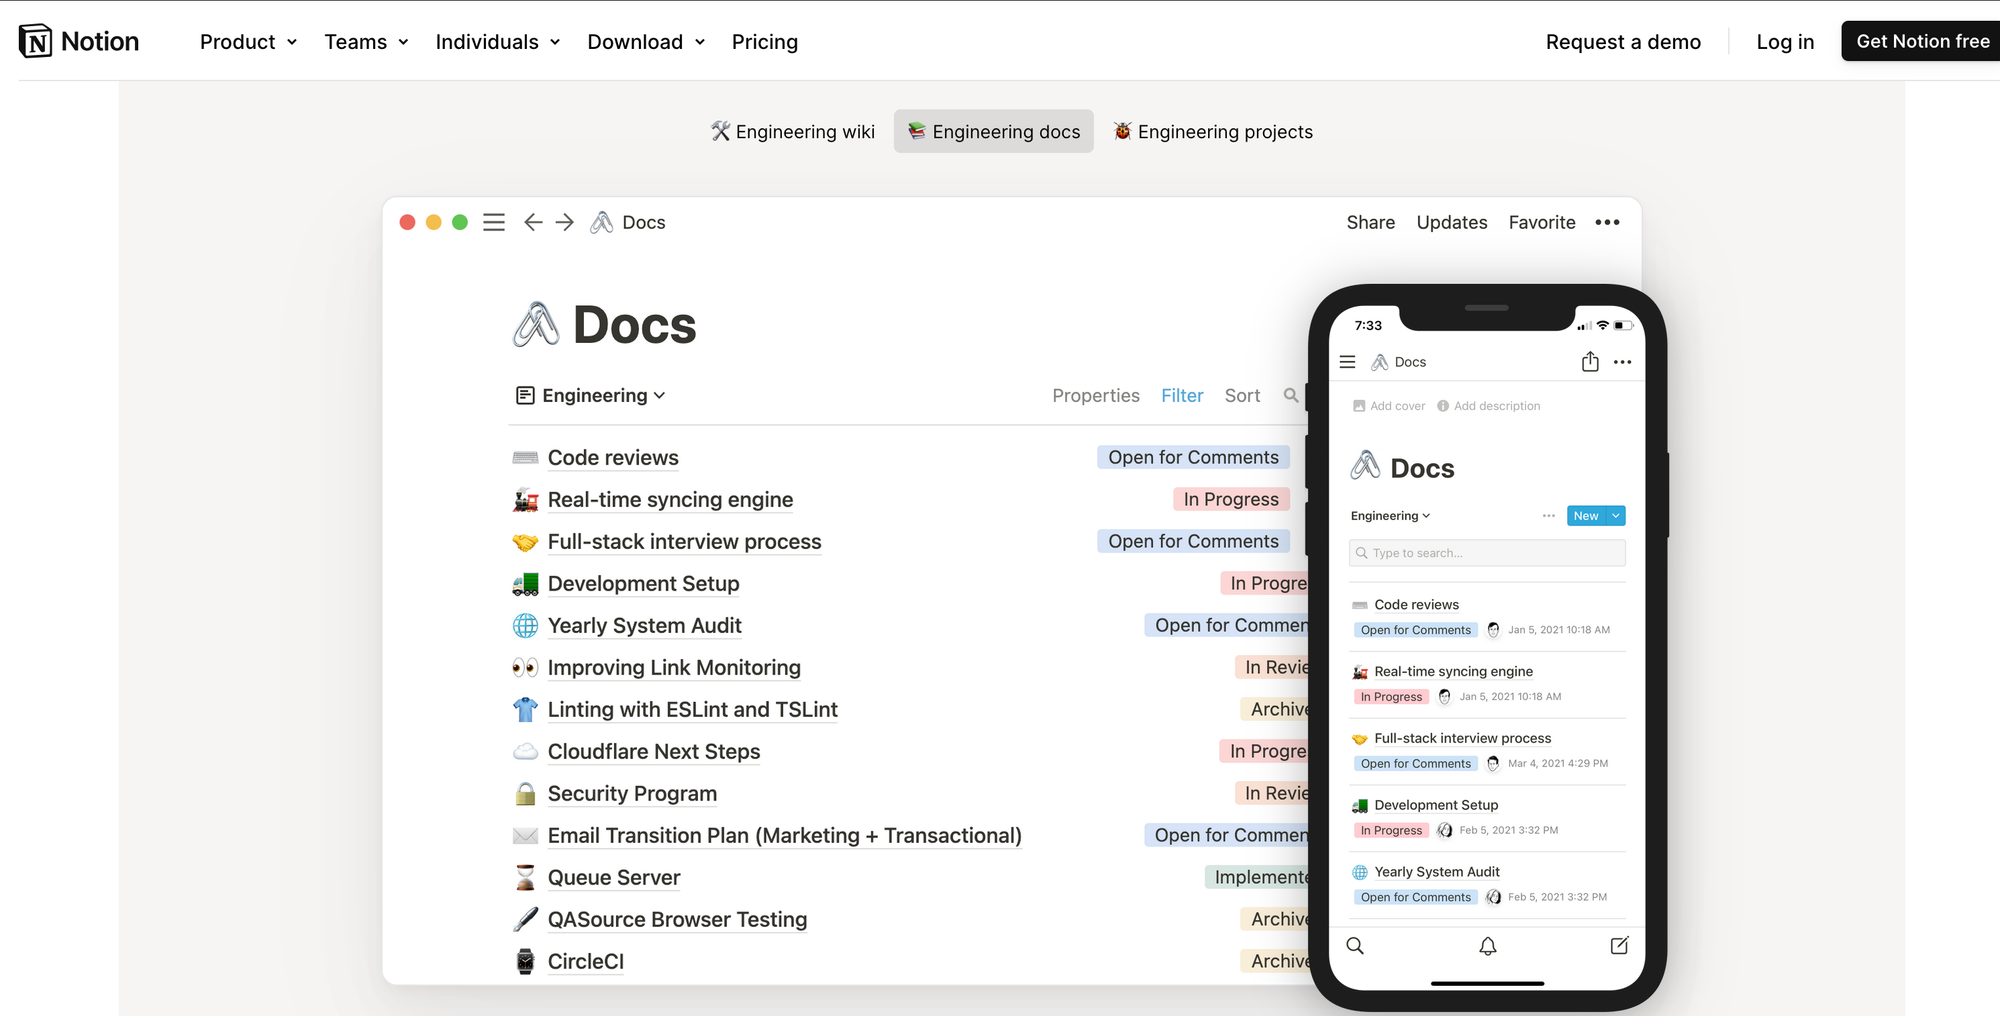Screen dimensions: 2000x1016
Task: Click the forward arrow in the Docs window
Action: (565, 222)
